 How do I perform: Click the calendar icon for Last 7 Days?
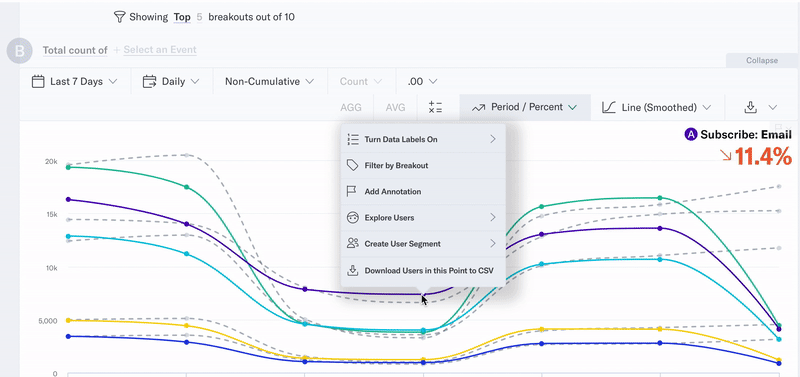pos(38,82)
